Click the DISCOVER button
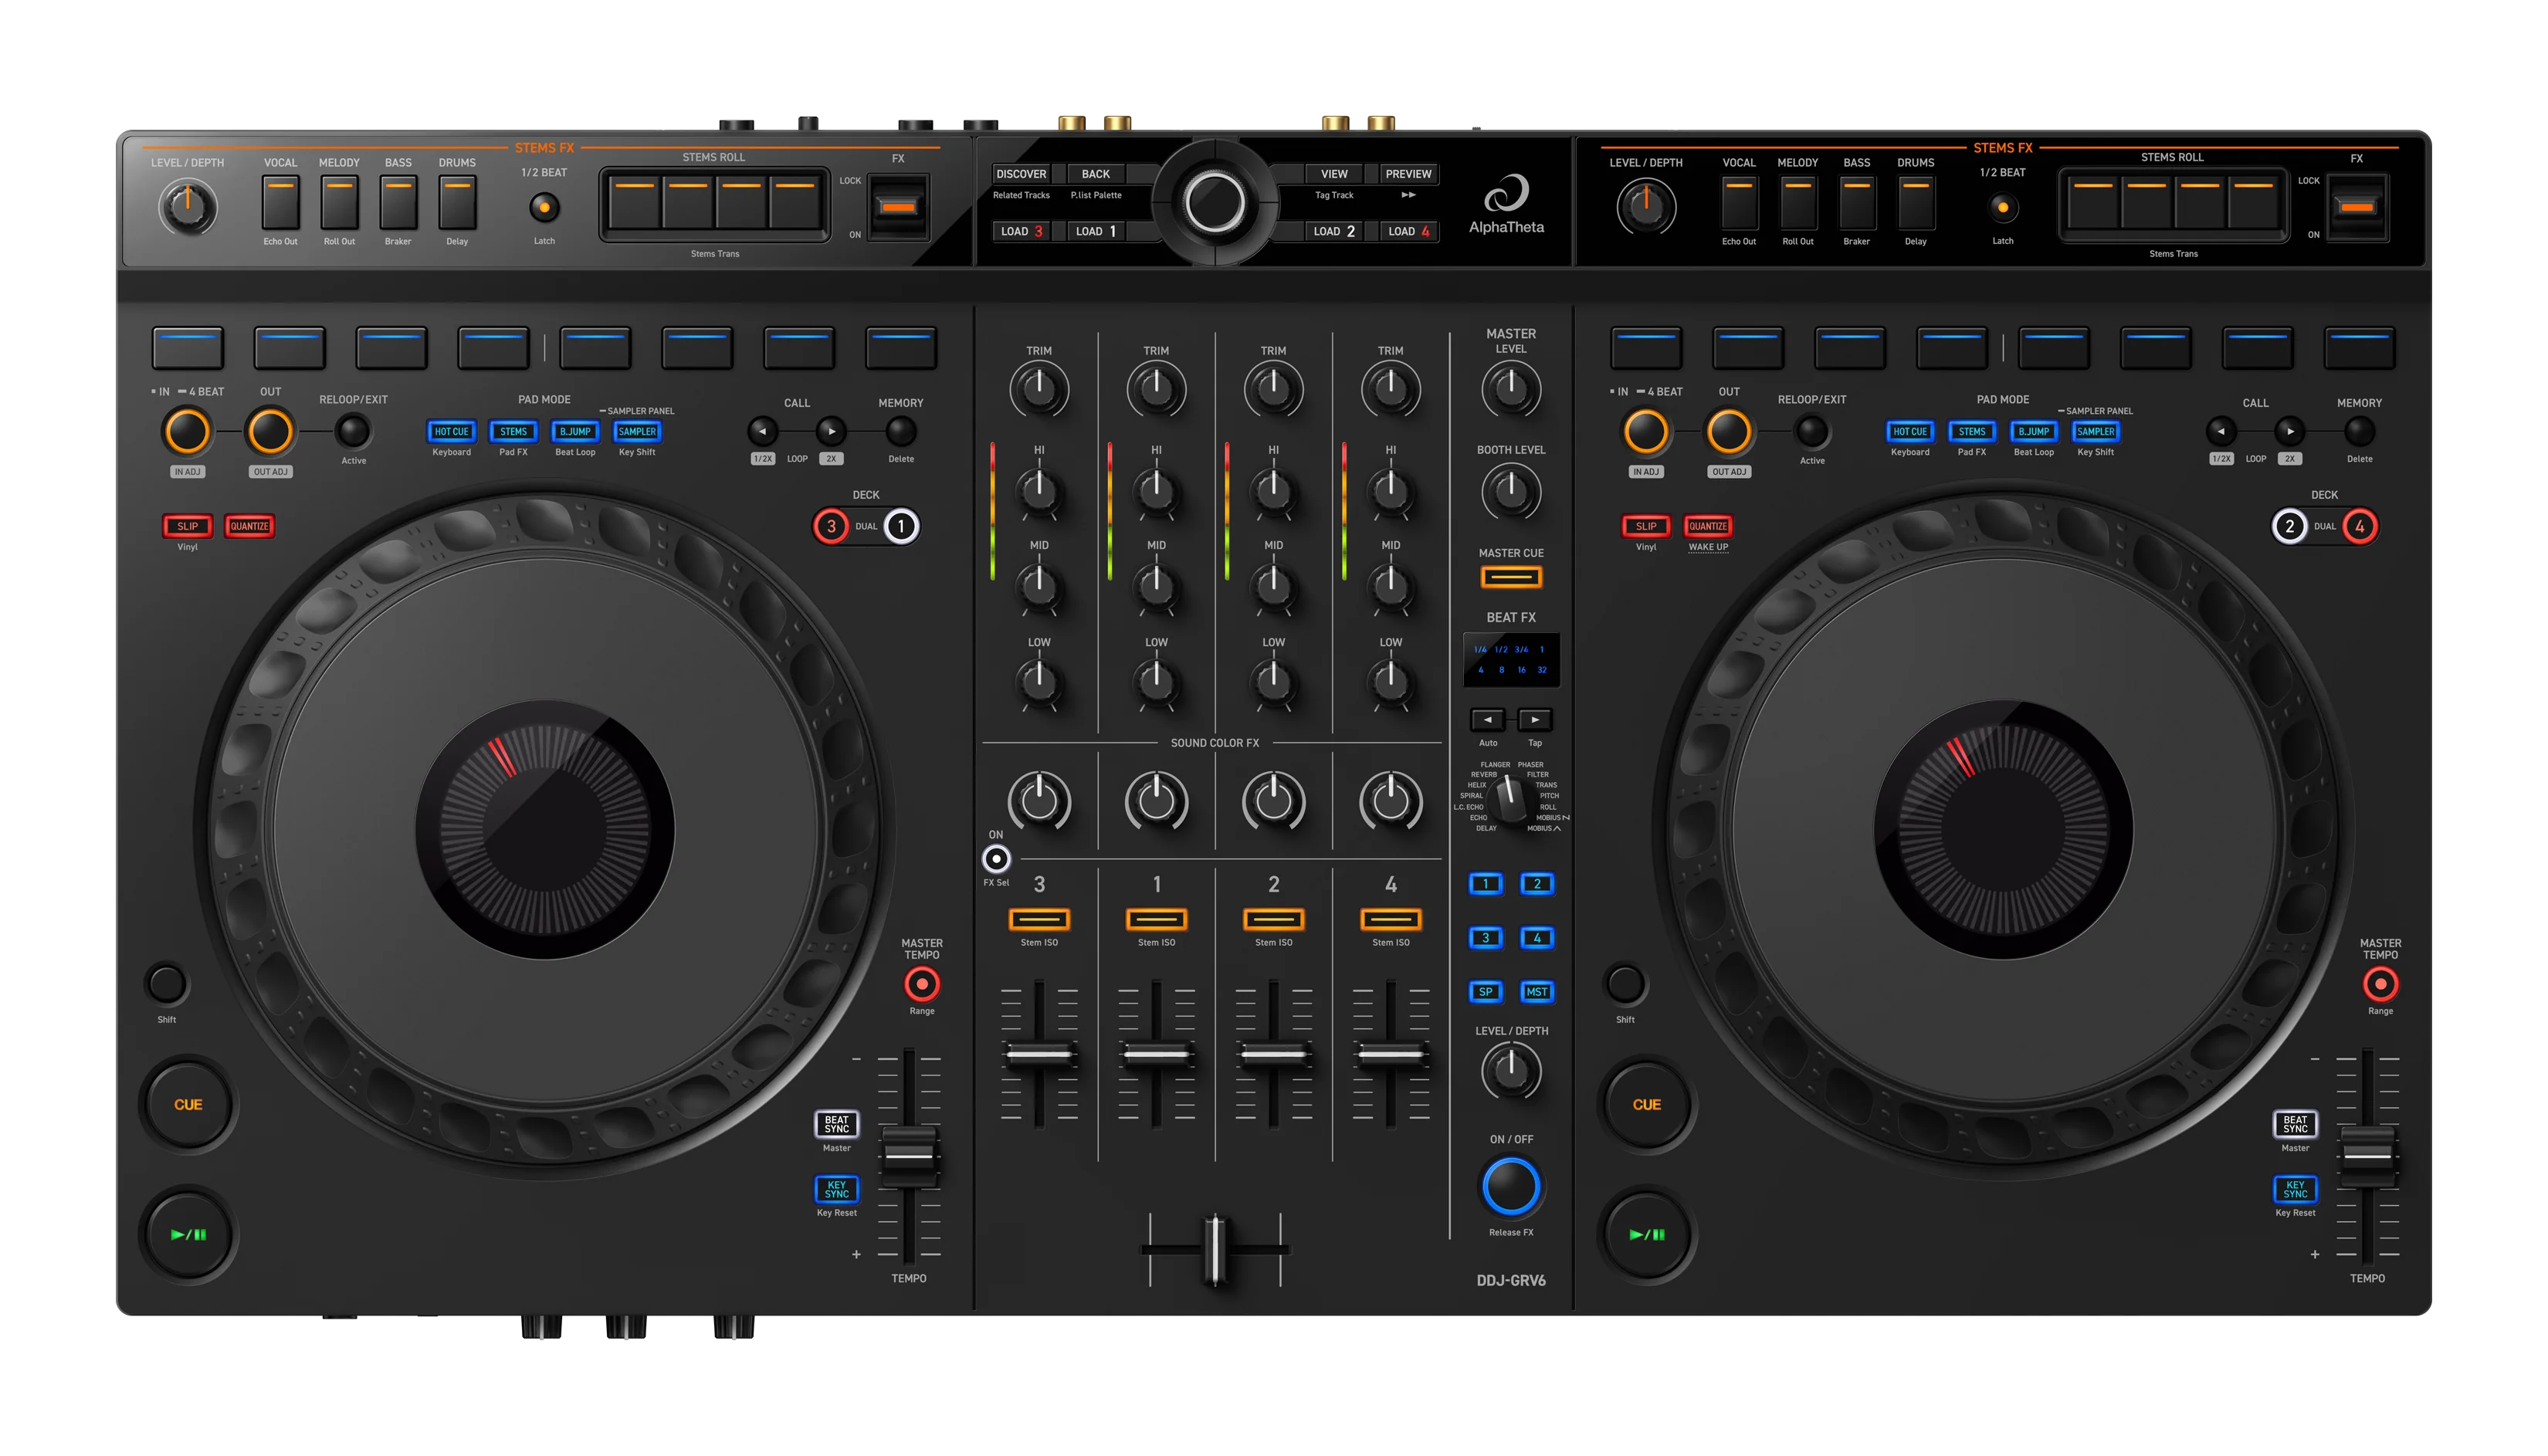 (1021, 174)
